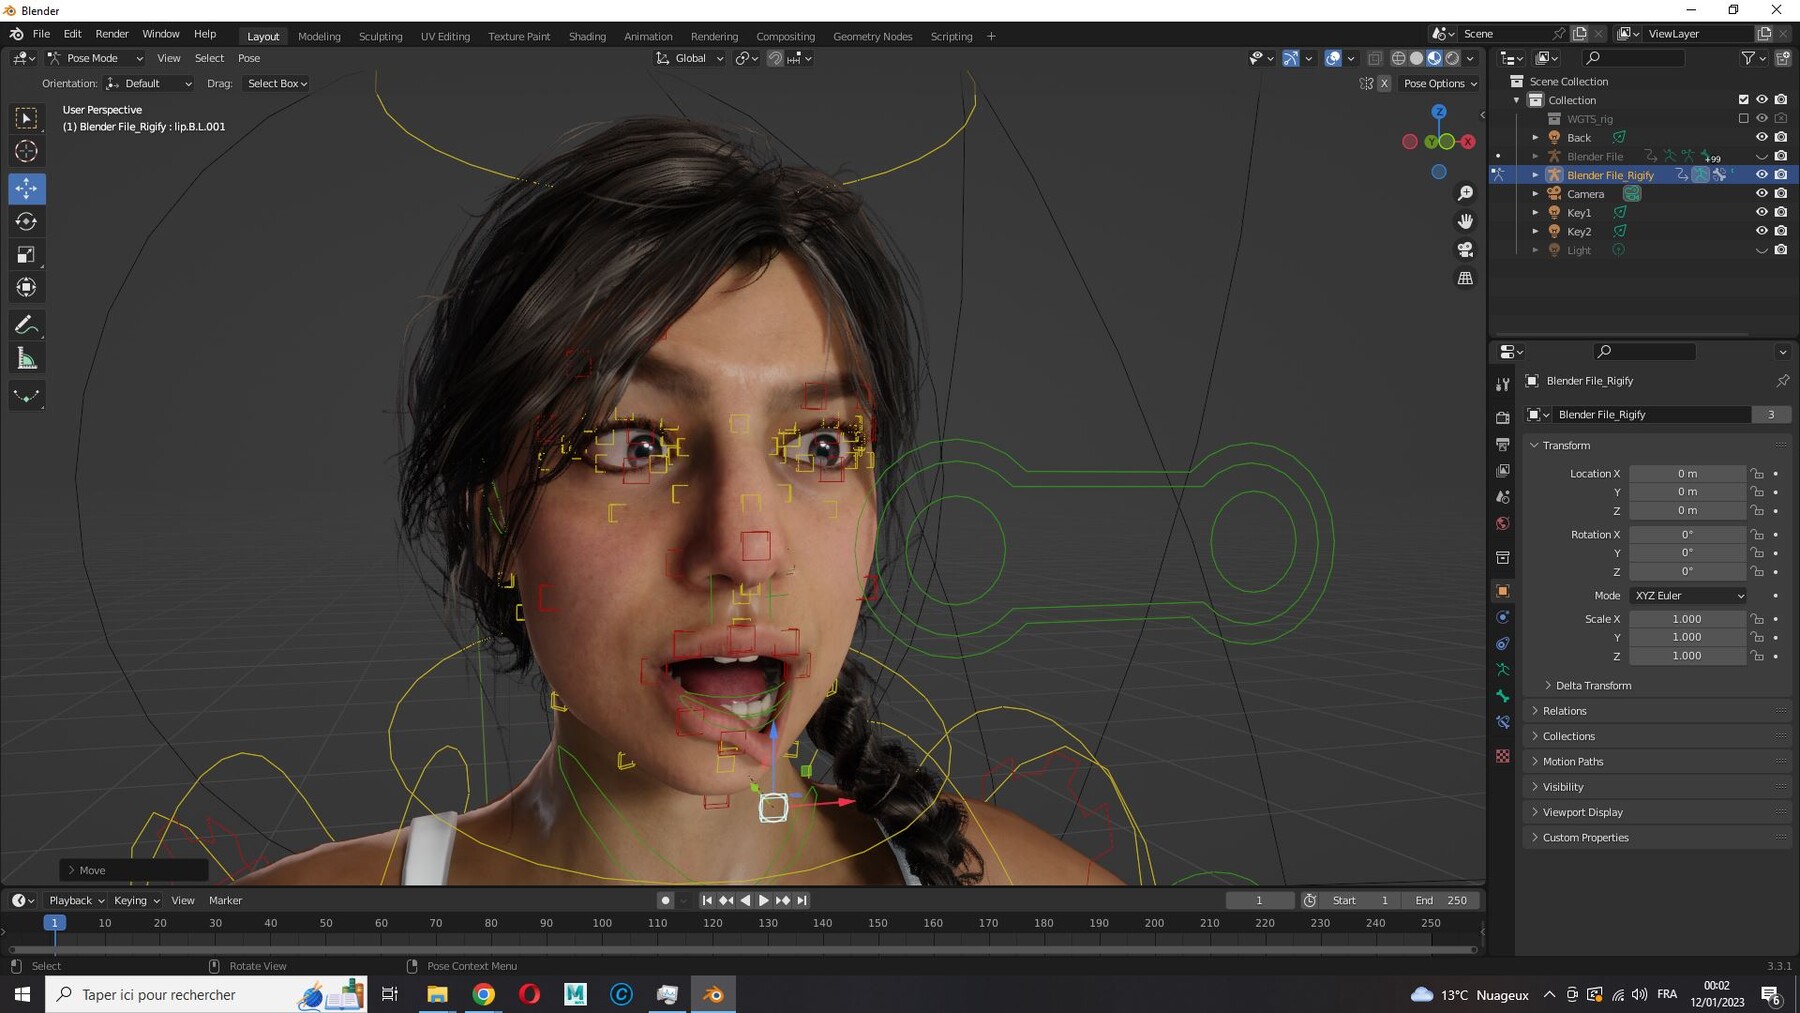1800x1013 pixels.
Task: Click the Scale X value field
Action: pos(1687,619)
